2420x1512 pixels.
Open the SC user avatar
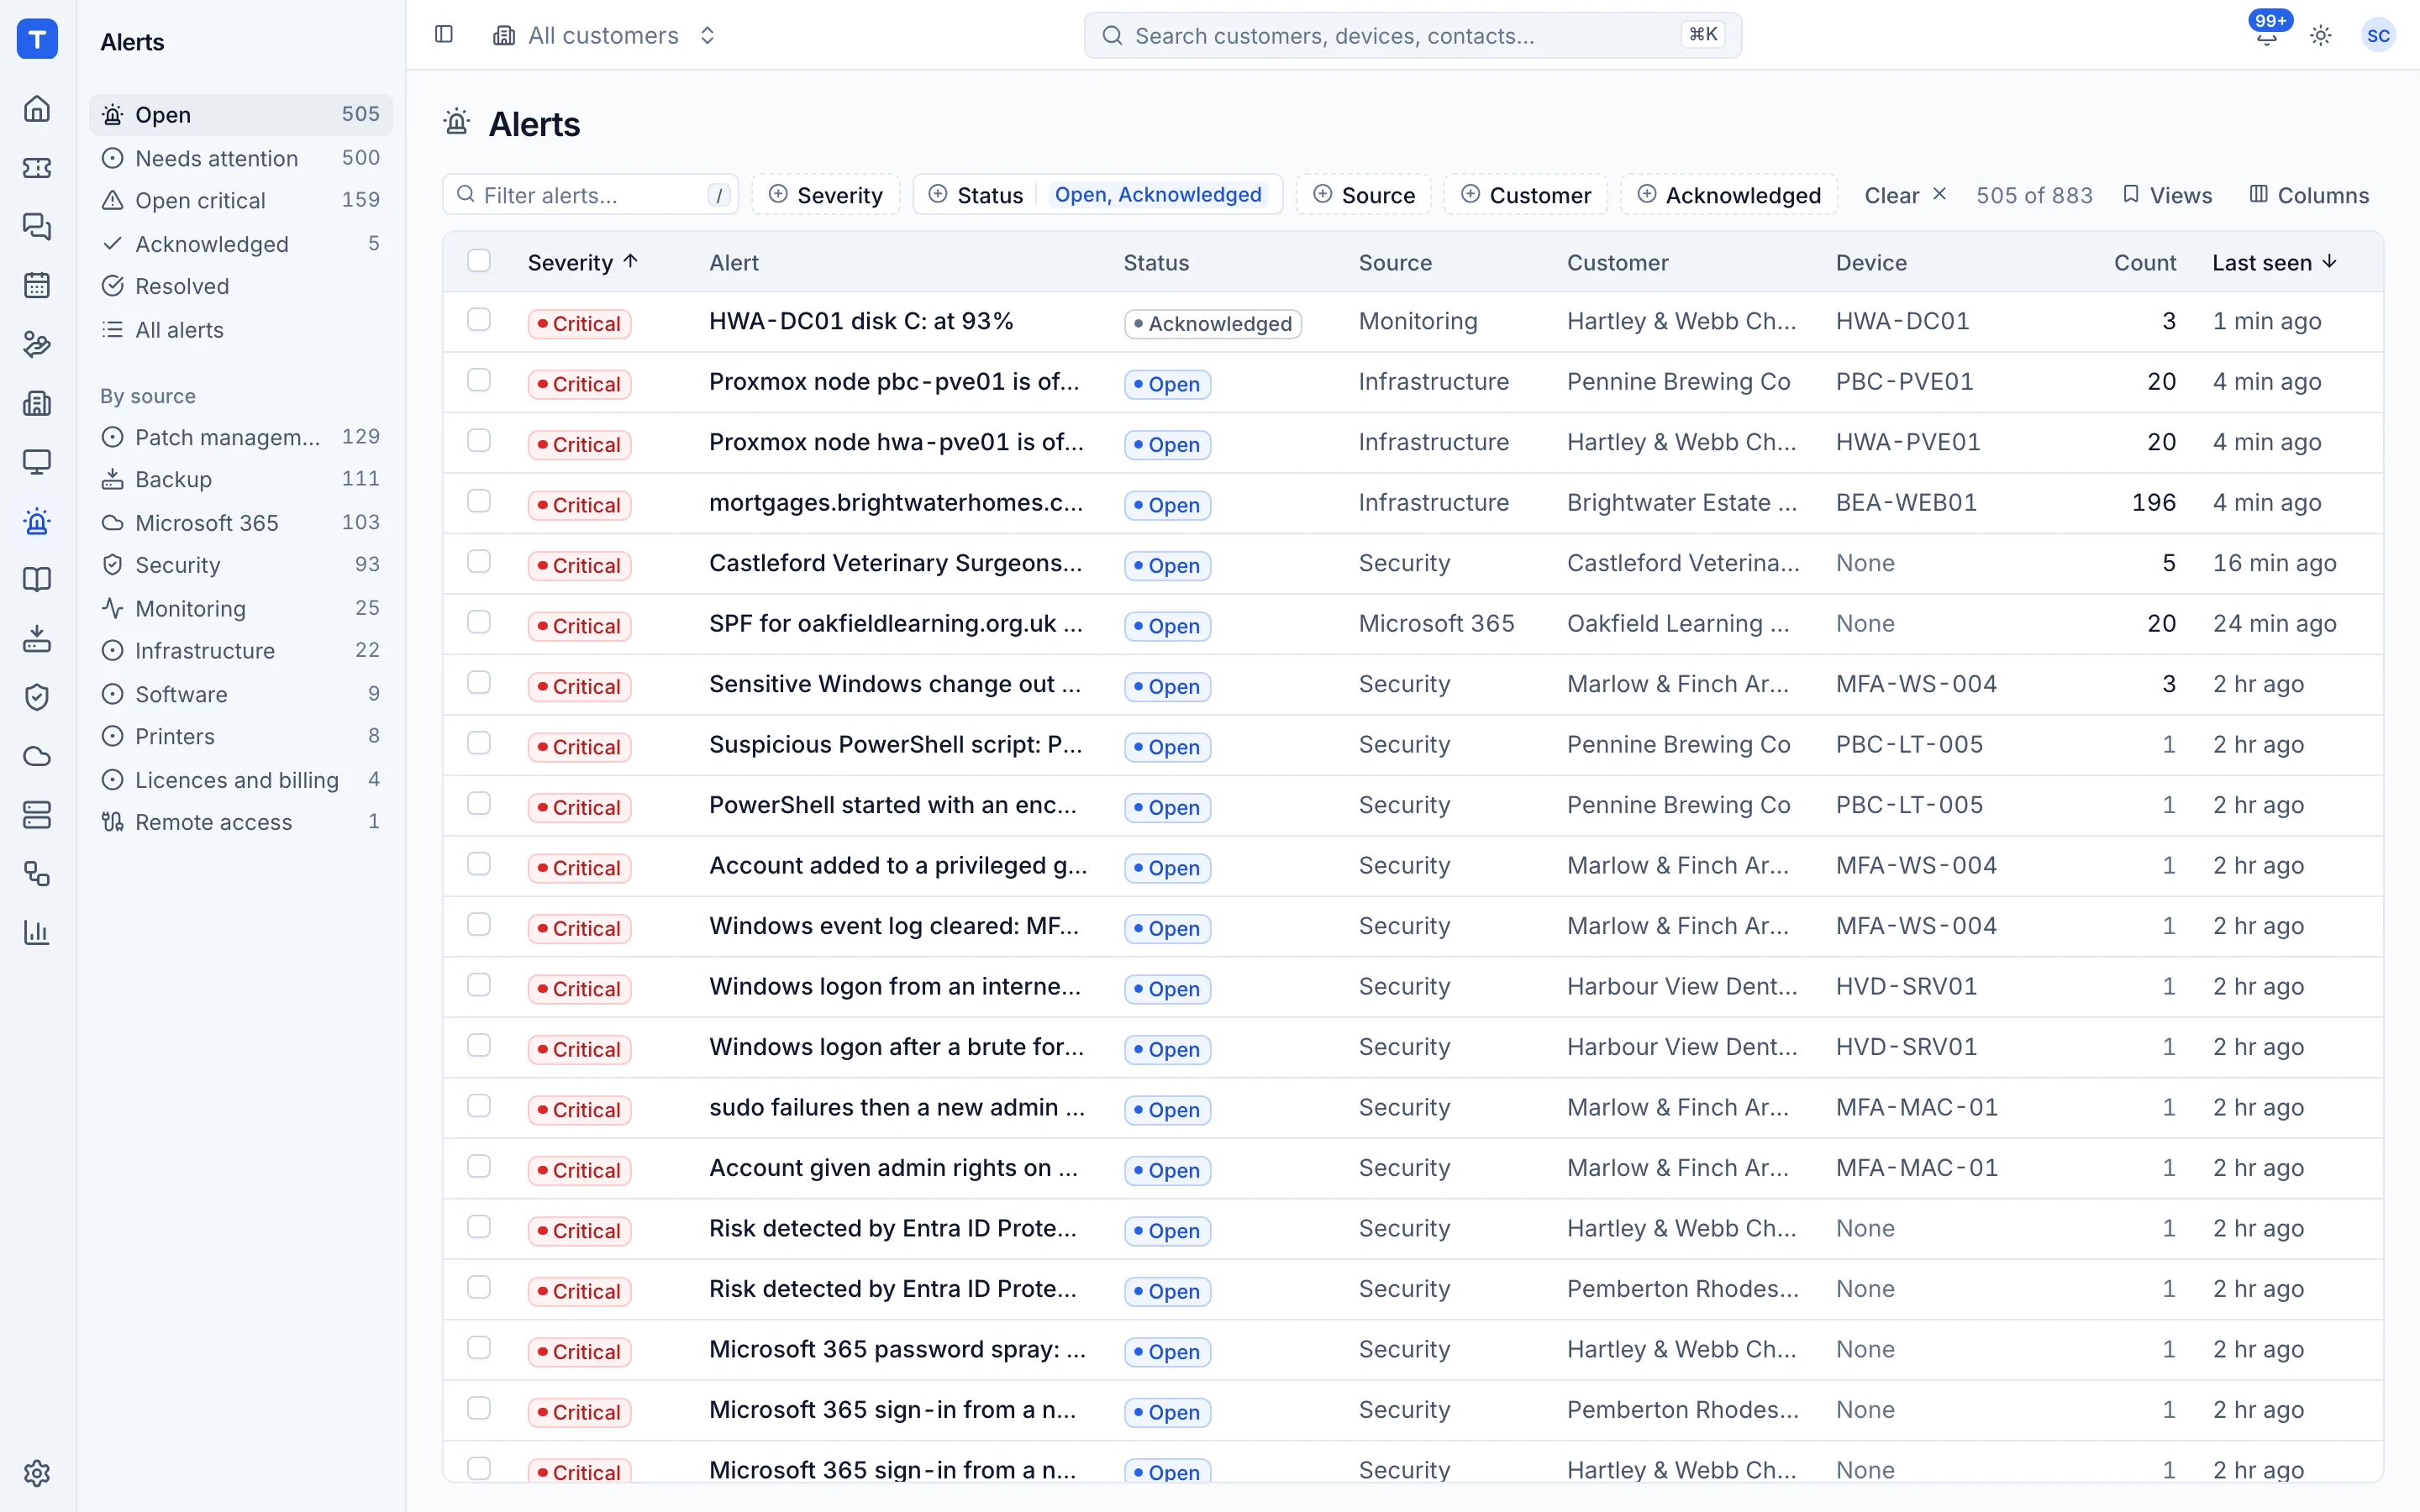2378,35
